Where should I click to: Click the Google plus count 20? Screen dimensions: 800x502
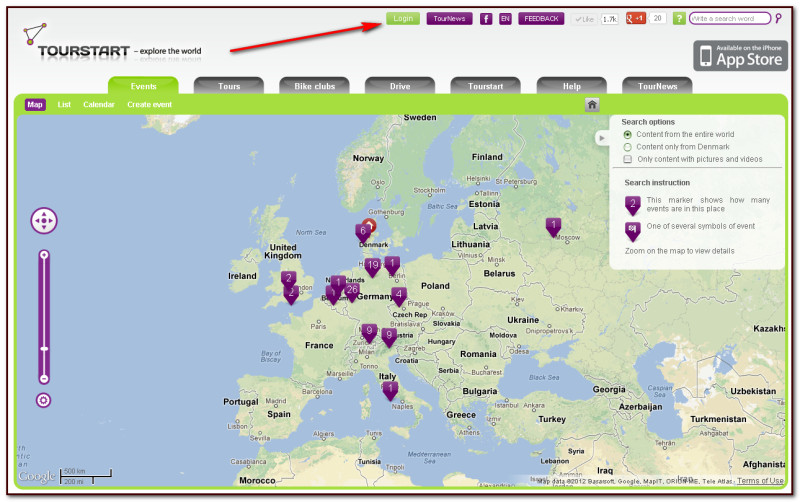tap(657, 18)
